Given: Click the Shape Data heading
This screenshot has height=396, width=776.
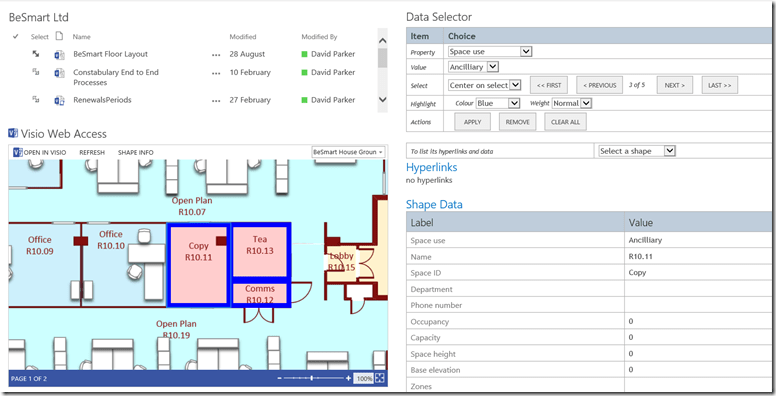Looking at the screenshot, I should (434, 204).
